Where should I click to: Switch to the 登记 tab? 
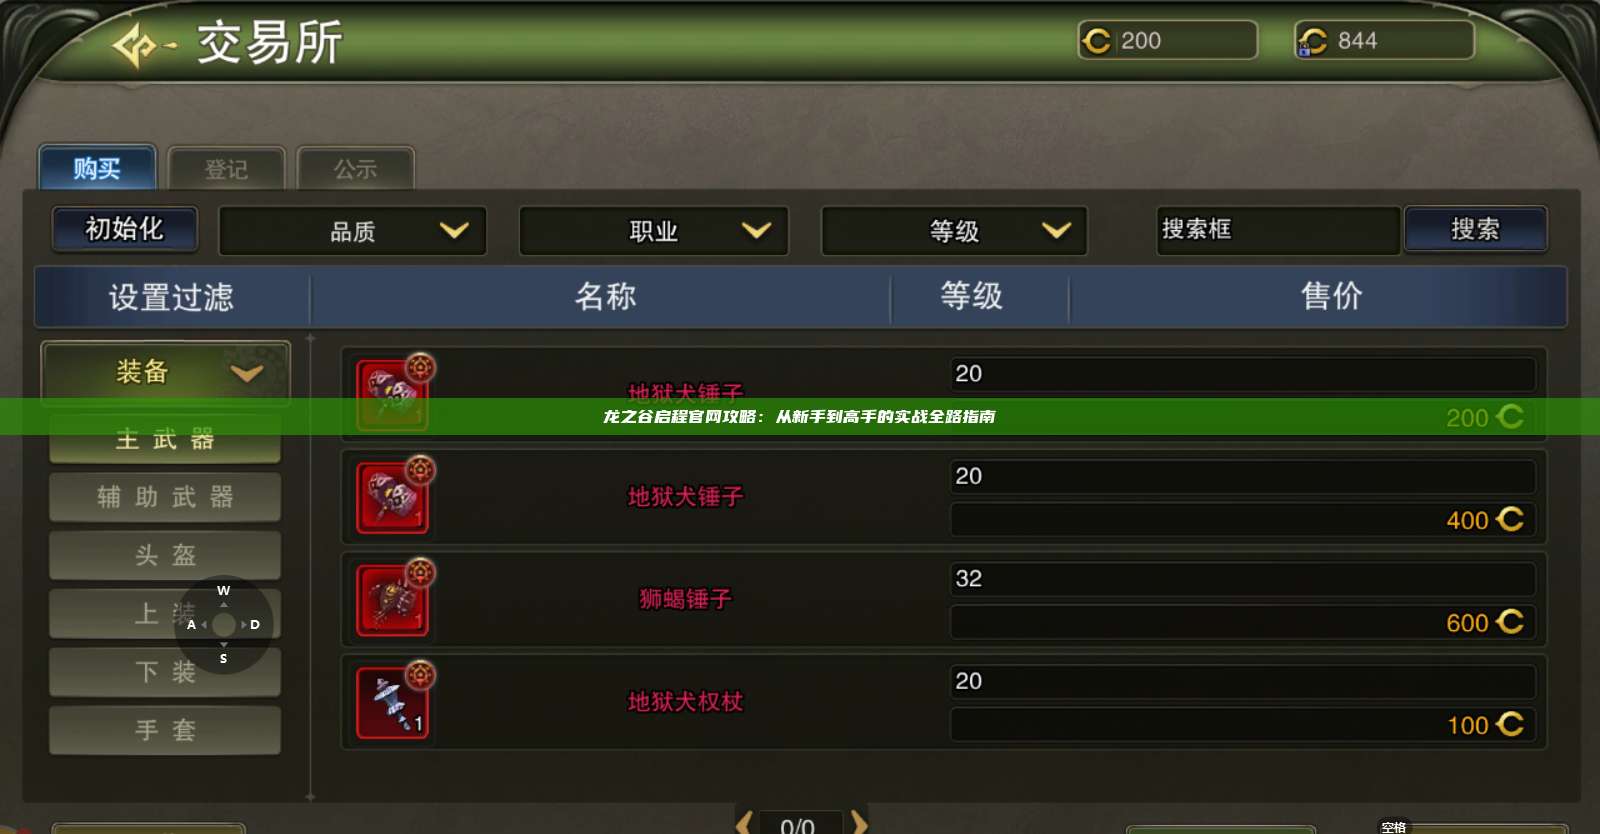[x=226, y=169]
